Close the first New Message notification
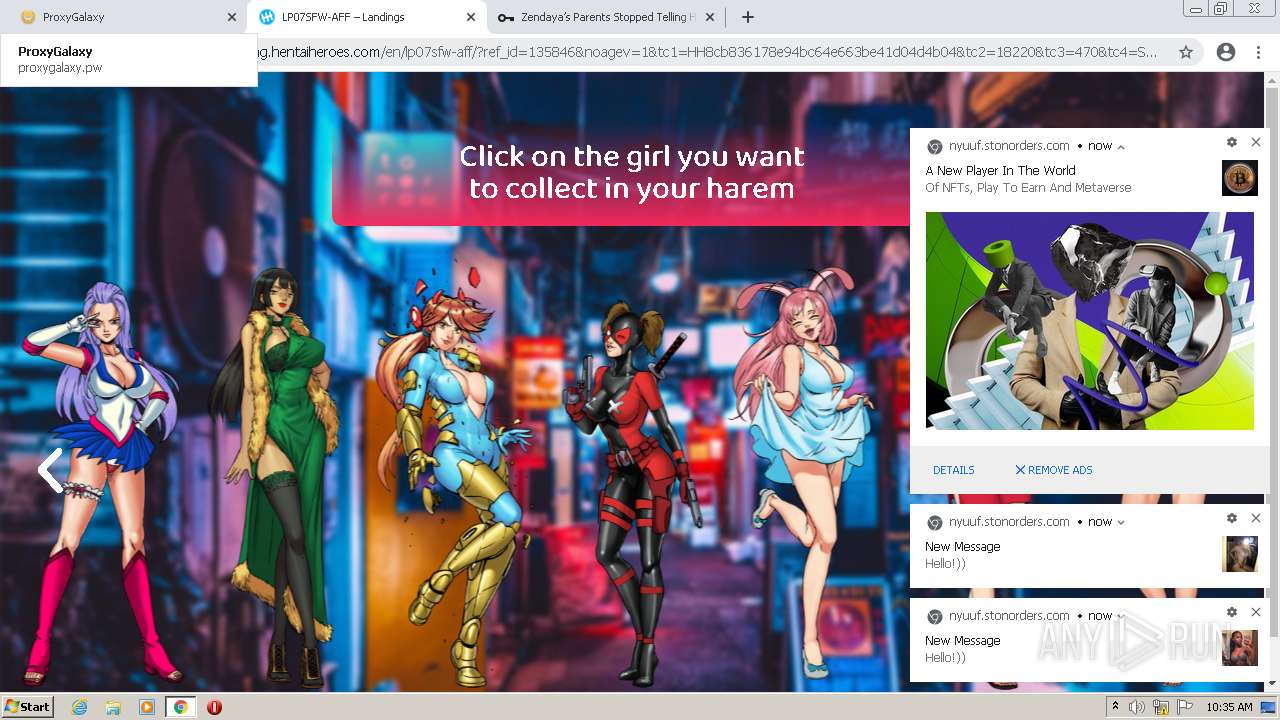 point(1256,518)
